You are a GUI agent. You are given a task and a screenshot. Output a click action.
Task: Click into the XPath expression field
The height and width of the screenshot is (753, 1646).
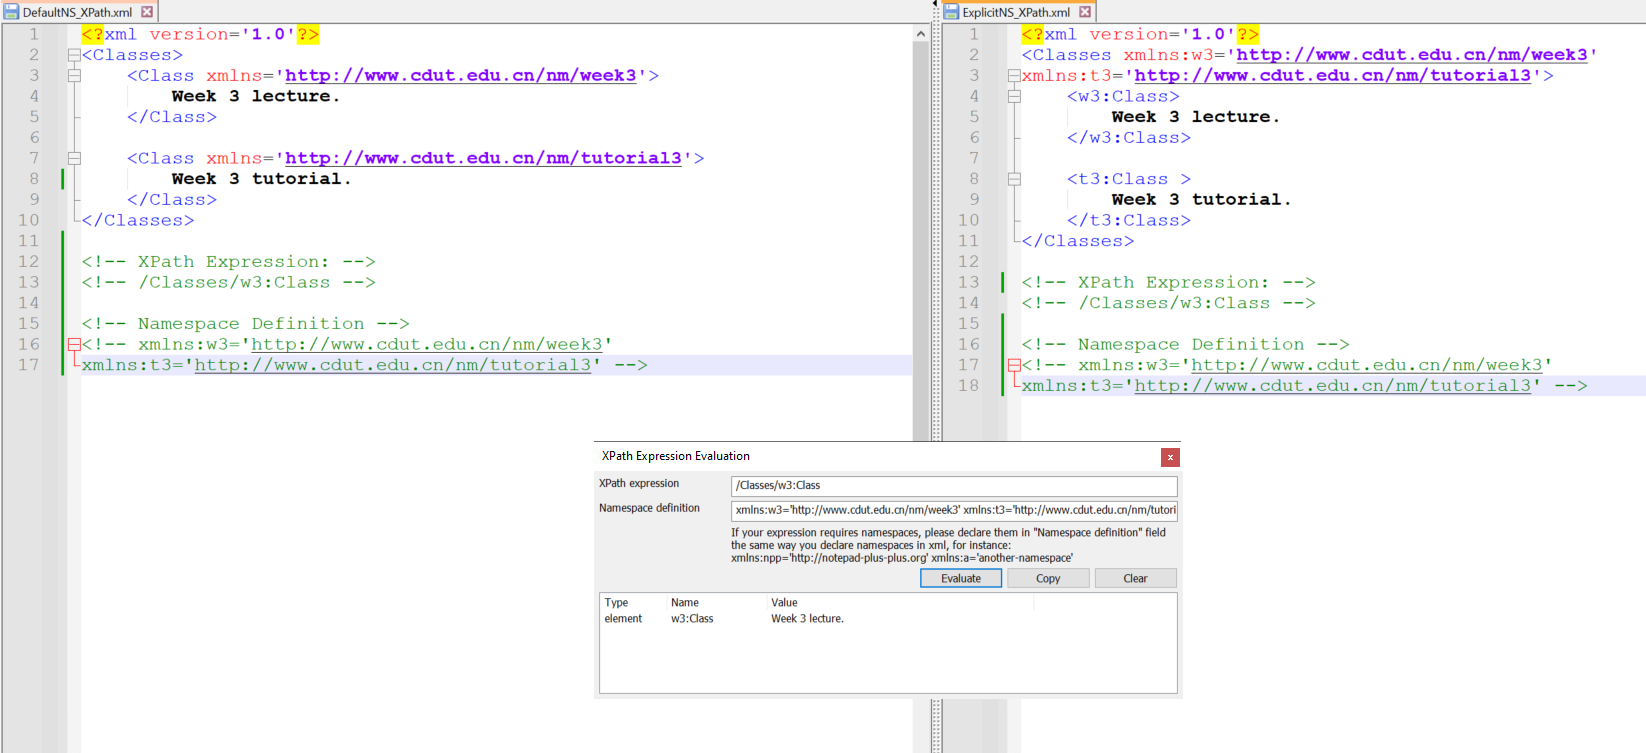tap(953, 486)
